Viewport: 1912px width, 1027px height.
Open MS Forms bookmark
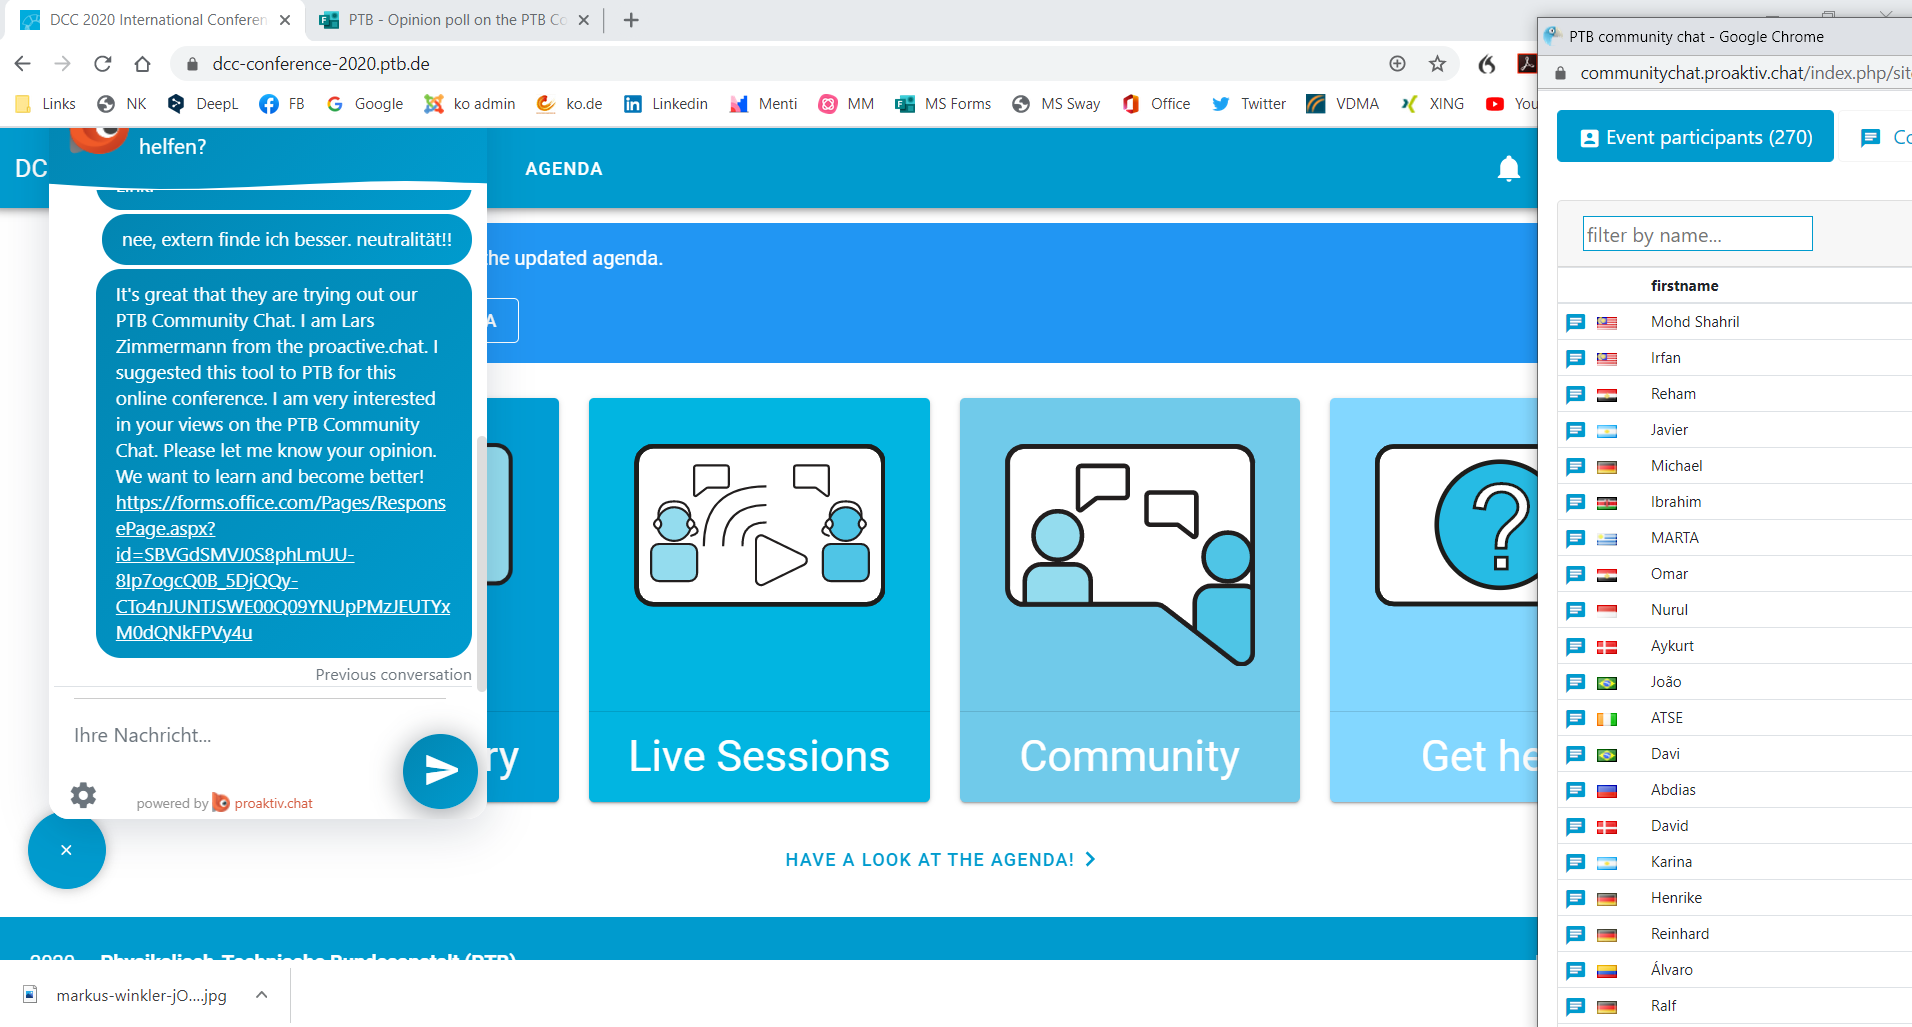click(x=943, y=104)
